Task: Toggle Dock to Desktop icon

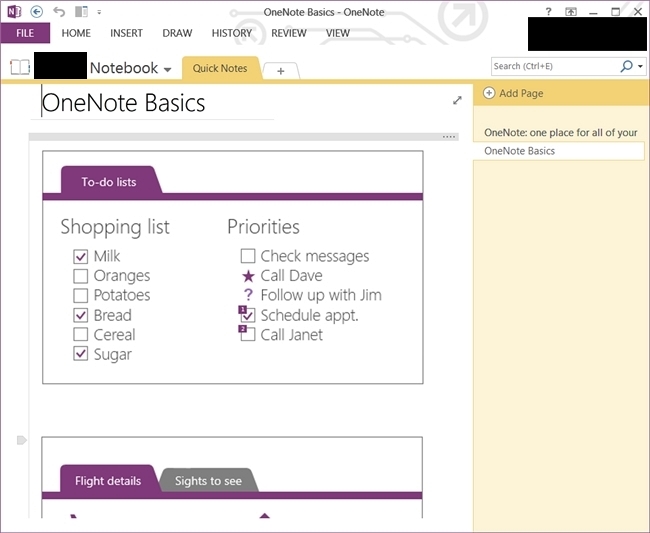Action: click(x=81, y=12)
